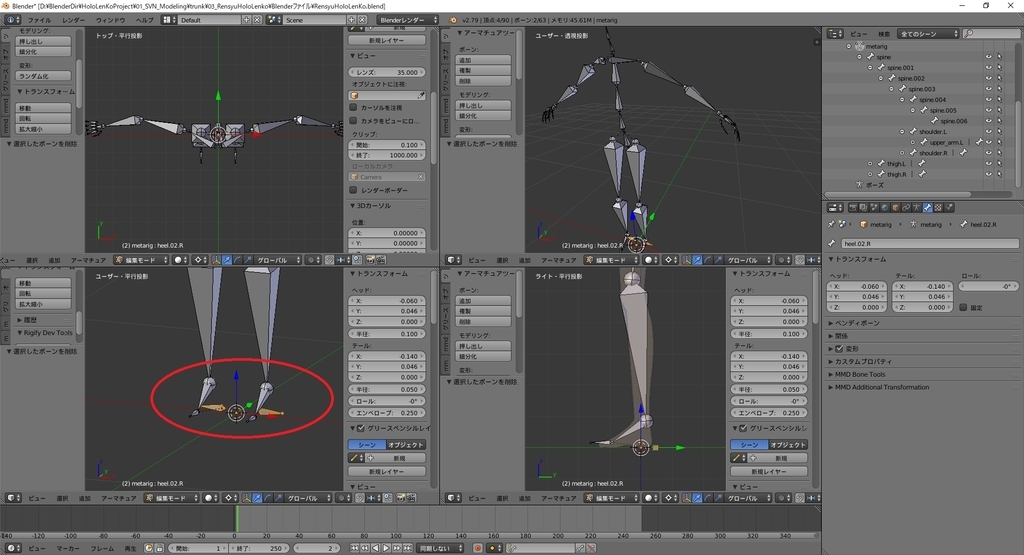
Task: Hide spine.003 with its eye icon
Action: point(988,89)
